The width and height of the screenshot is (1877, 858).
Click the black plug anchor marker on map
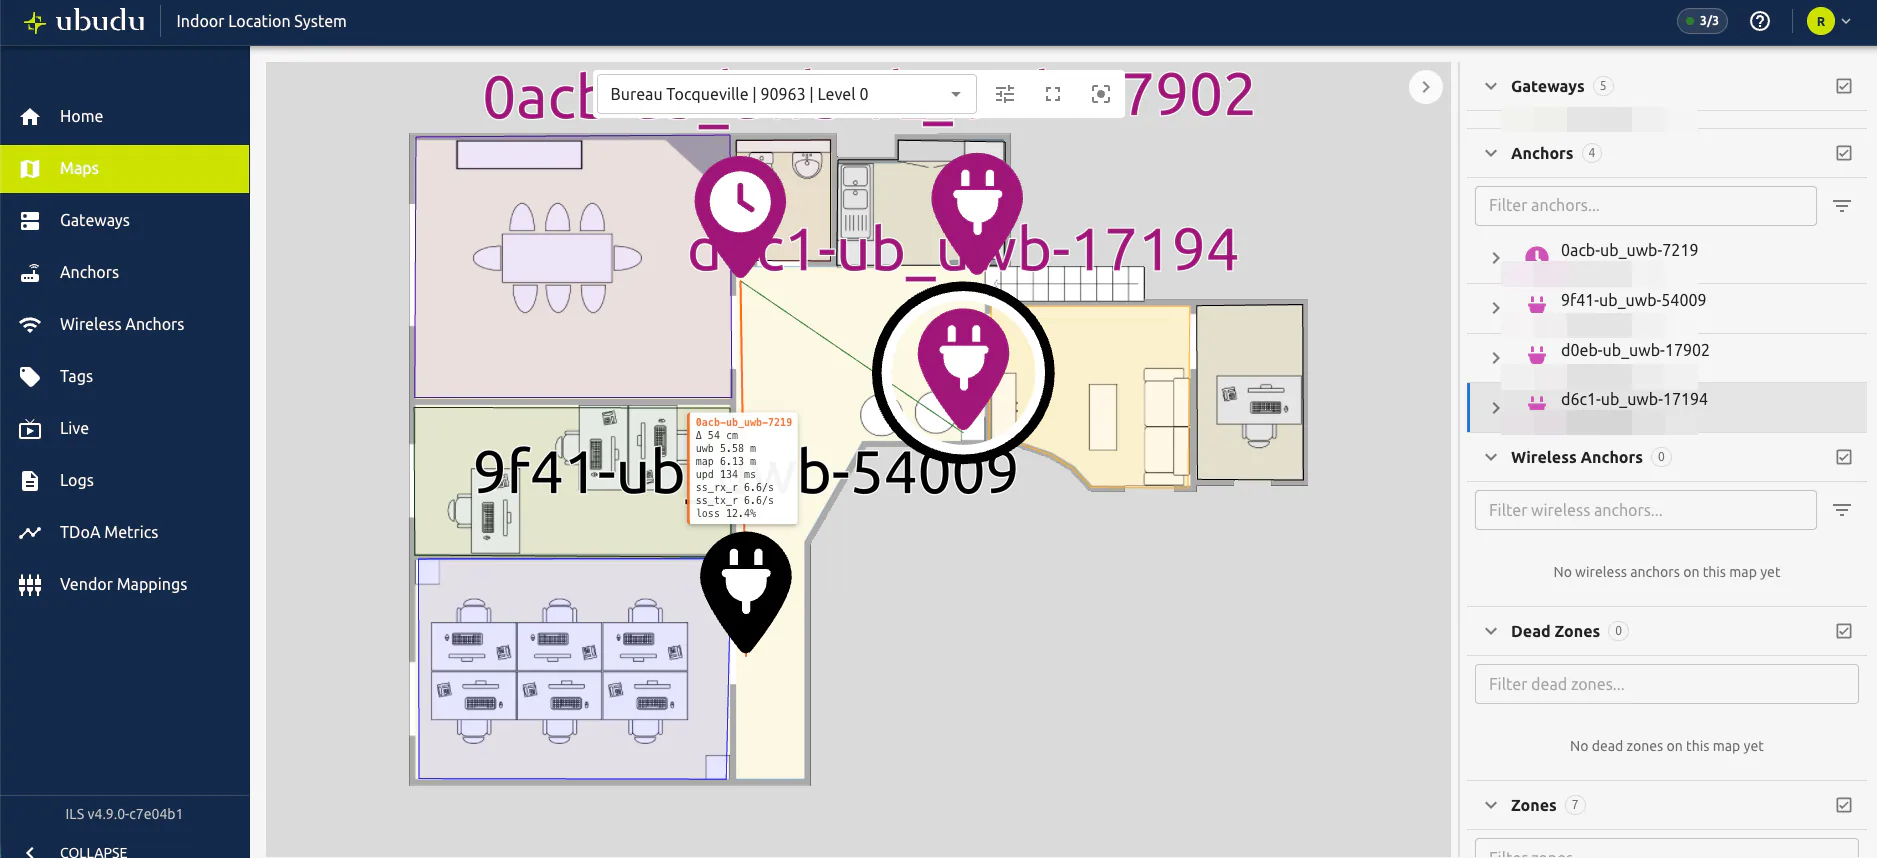coord(746,592)
